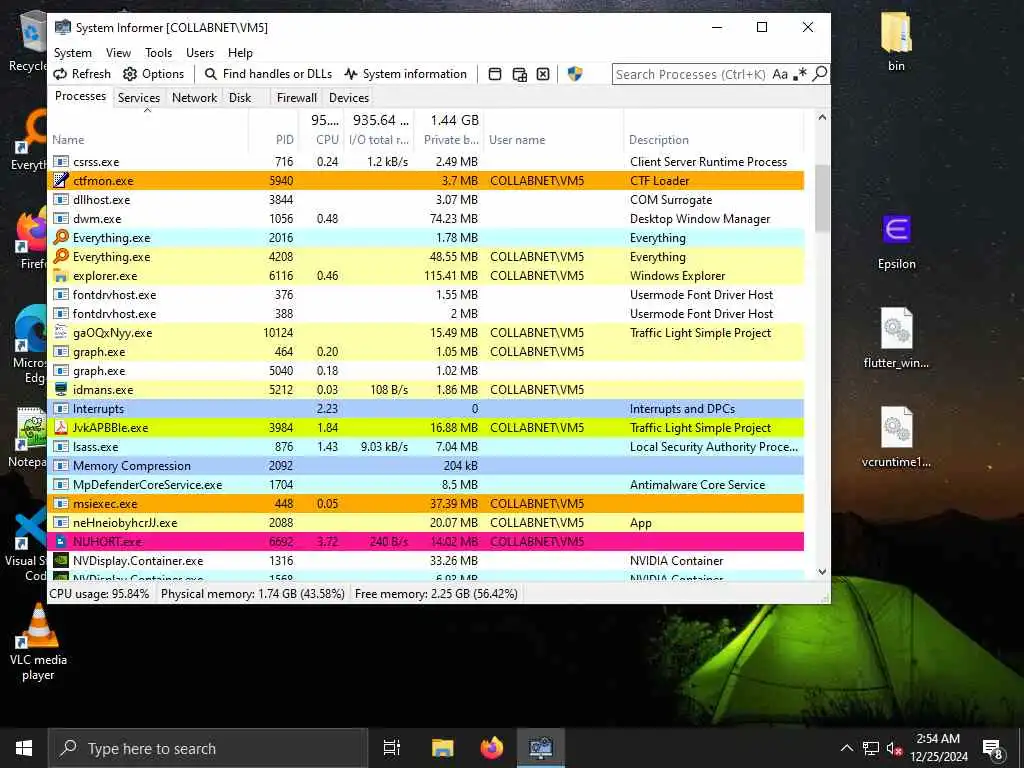Screen dimensions: 1024x768
Task: Select the lsass.exe process row
Action: (x=426, y=447)
